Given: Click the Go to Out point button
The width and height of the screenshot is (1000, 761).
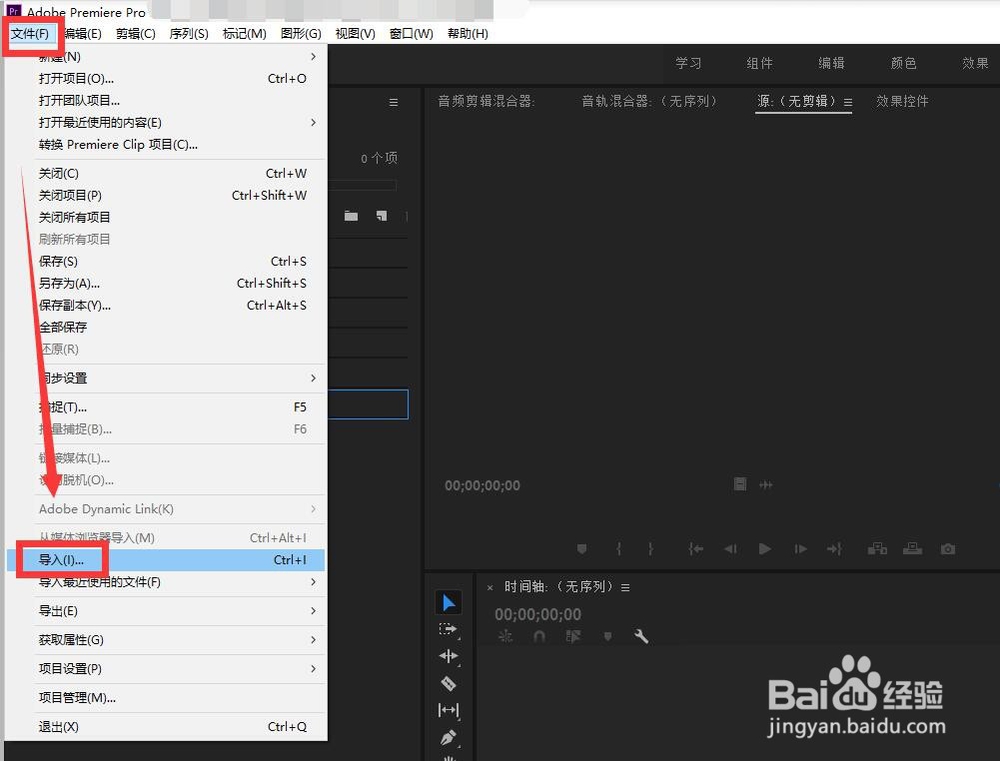Looking at the screenshot, I should (834, 549).
